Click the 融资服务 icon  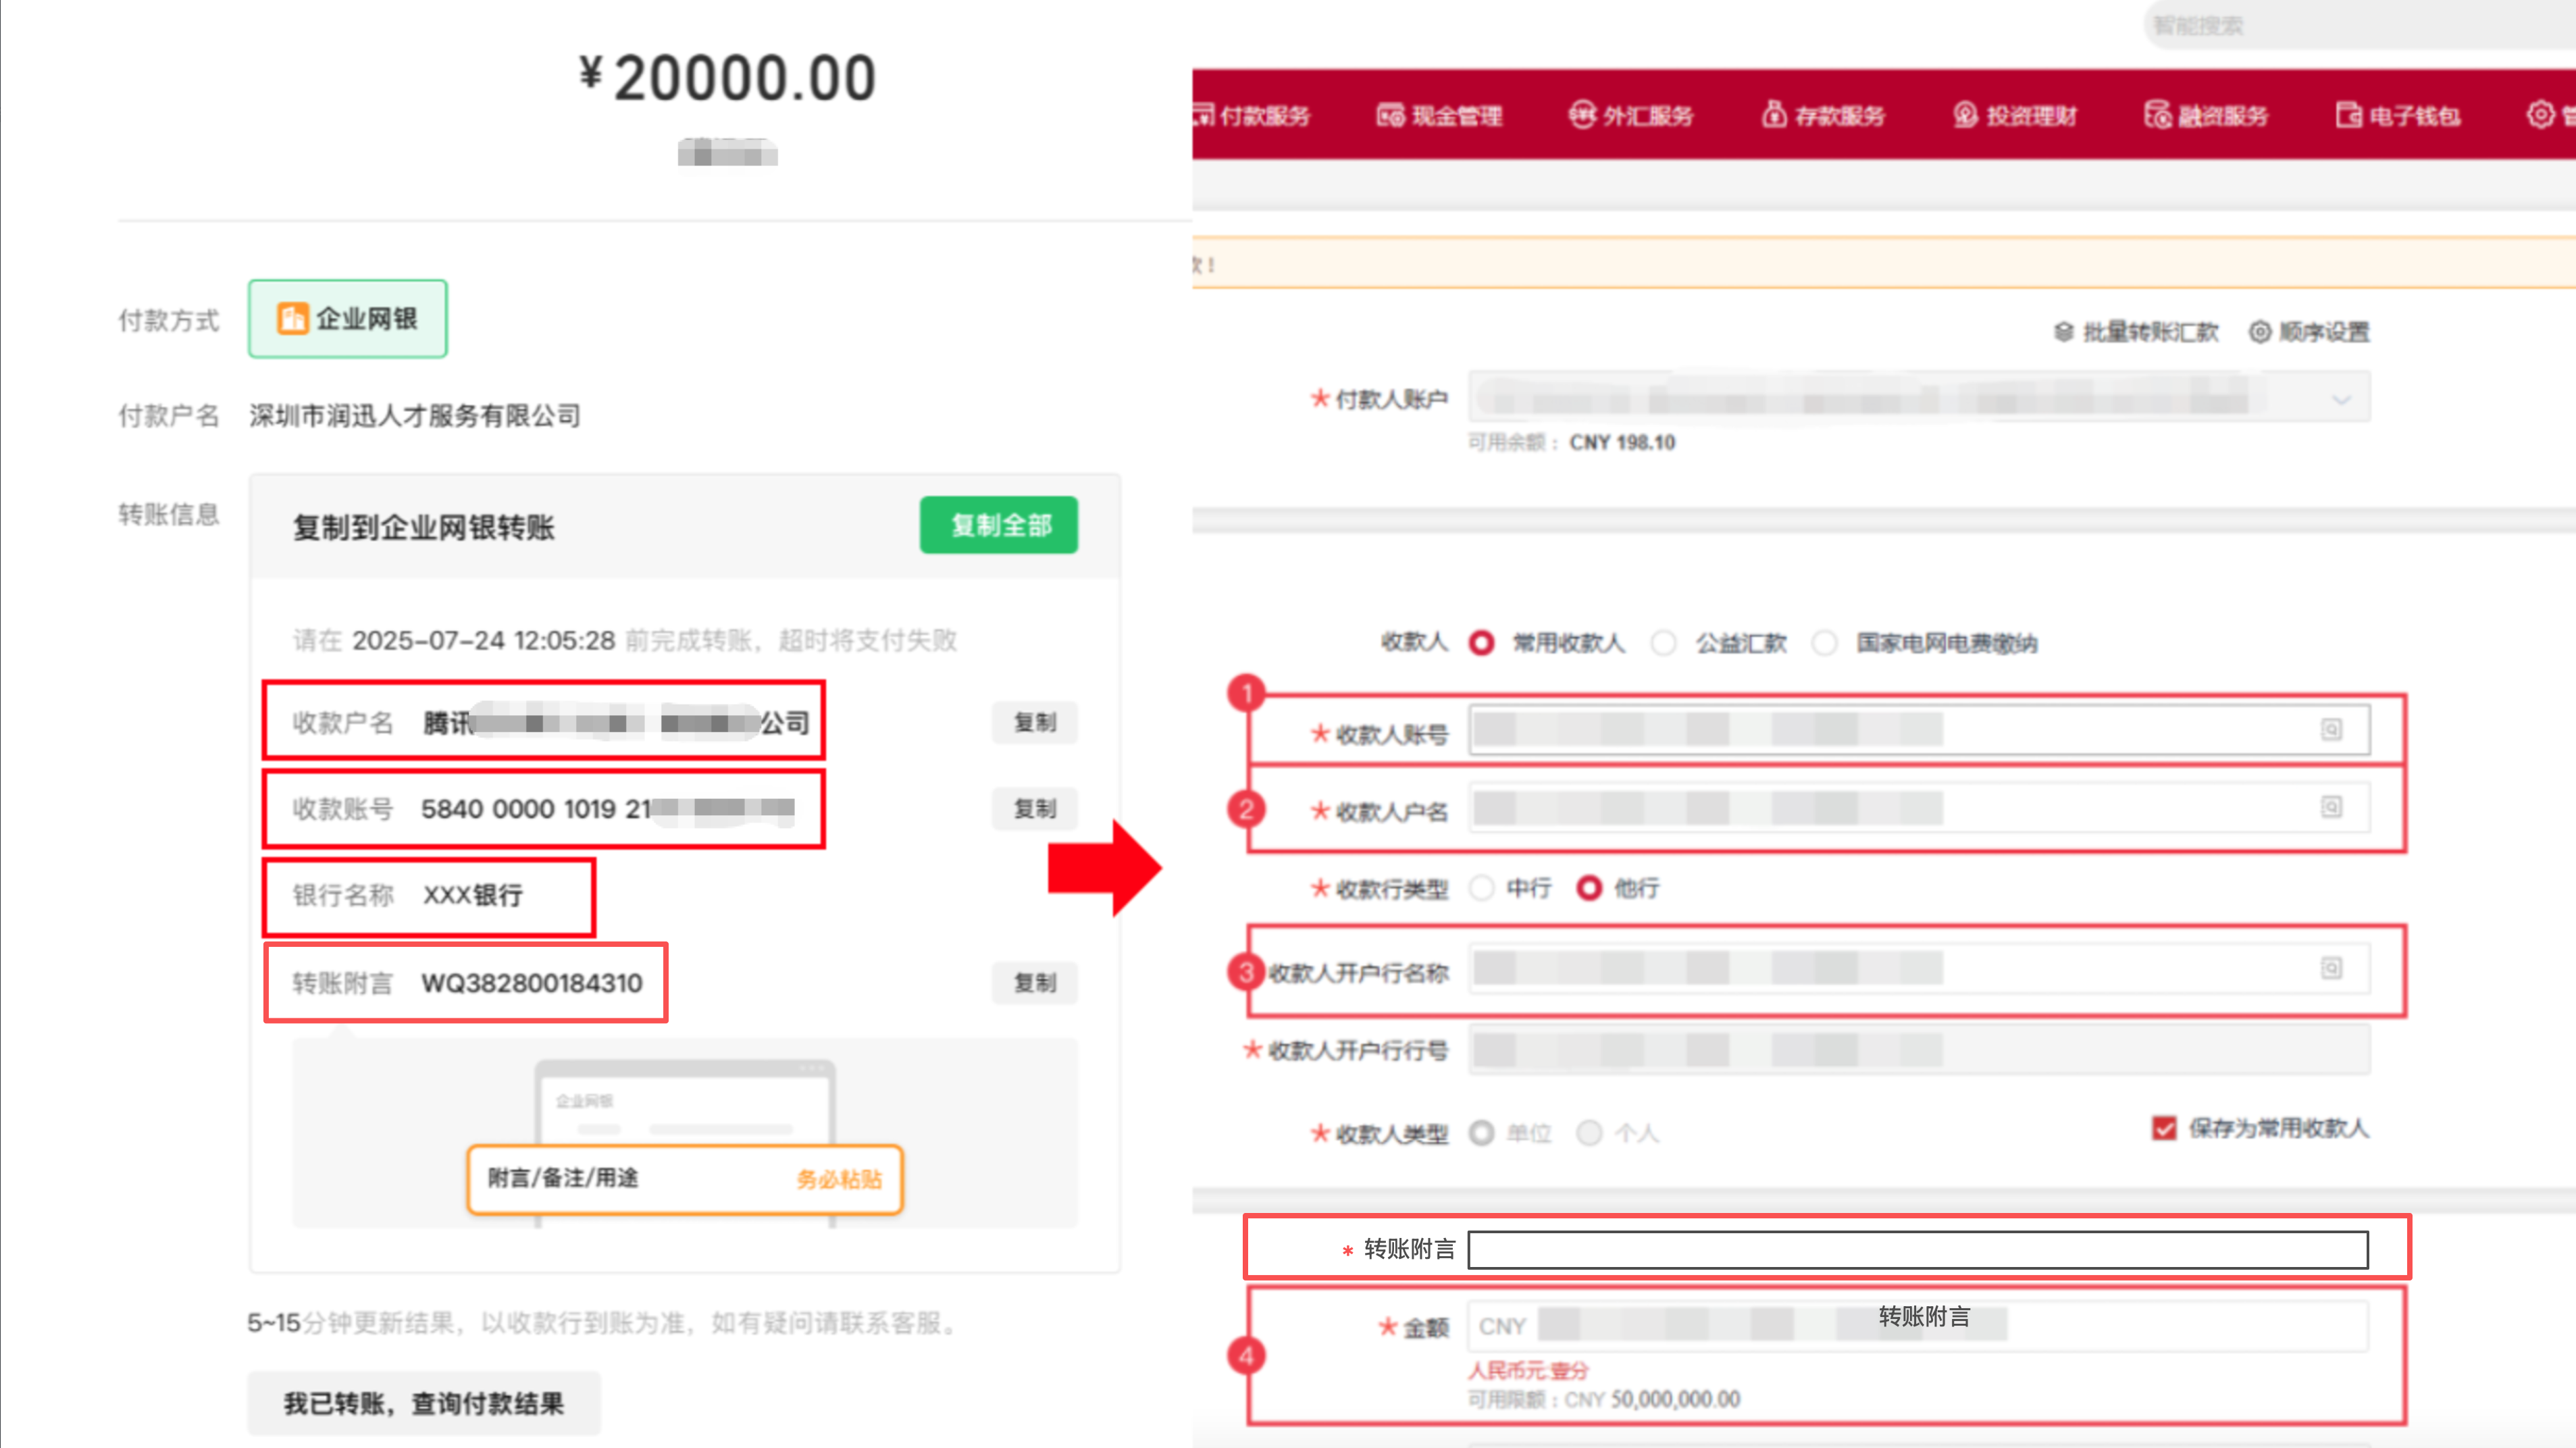click(2158, 115)
